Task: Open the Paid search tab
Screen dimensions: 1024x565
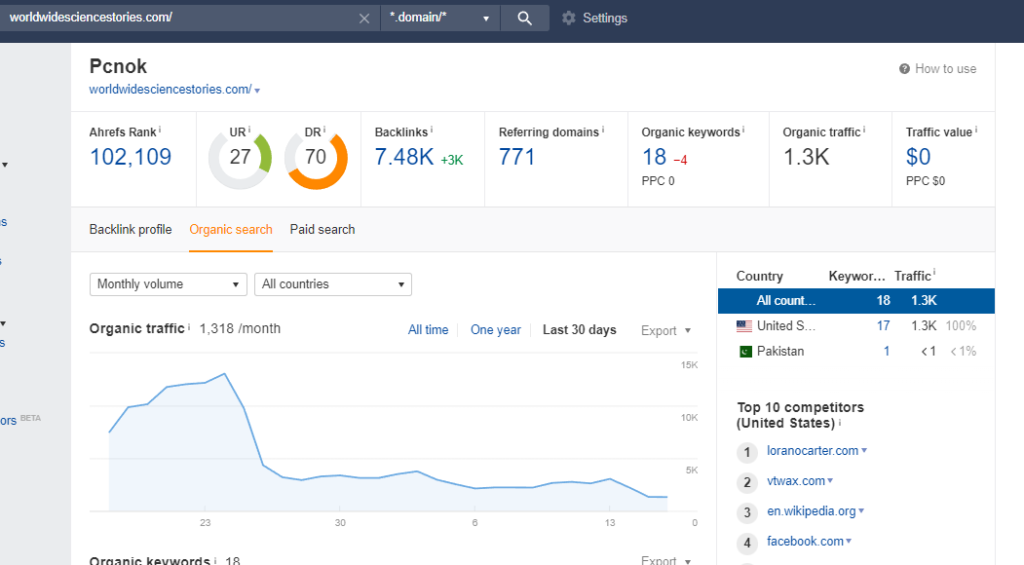Action: click(x=323, y=229)
